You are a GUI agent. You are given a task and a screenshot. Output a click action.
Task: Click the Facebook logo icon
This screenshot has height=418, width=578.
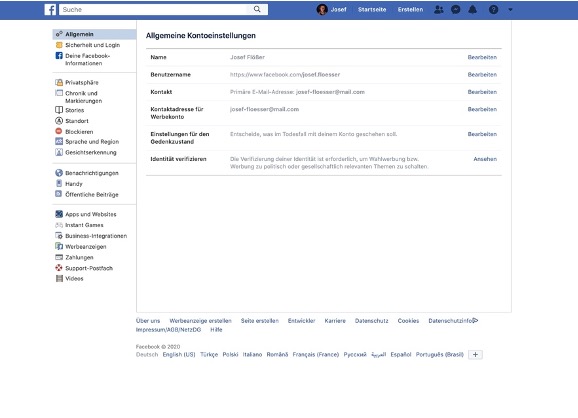pyautogui.click(x=50, y=10)
